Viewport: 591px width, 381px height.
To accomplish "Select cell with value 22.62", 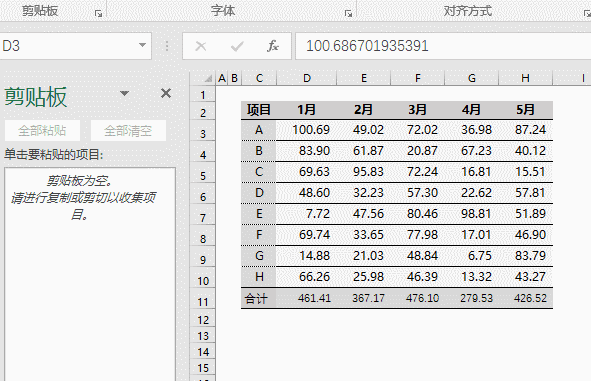I will coord(472,193).
